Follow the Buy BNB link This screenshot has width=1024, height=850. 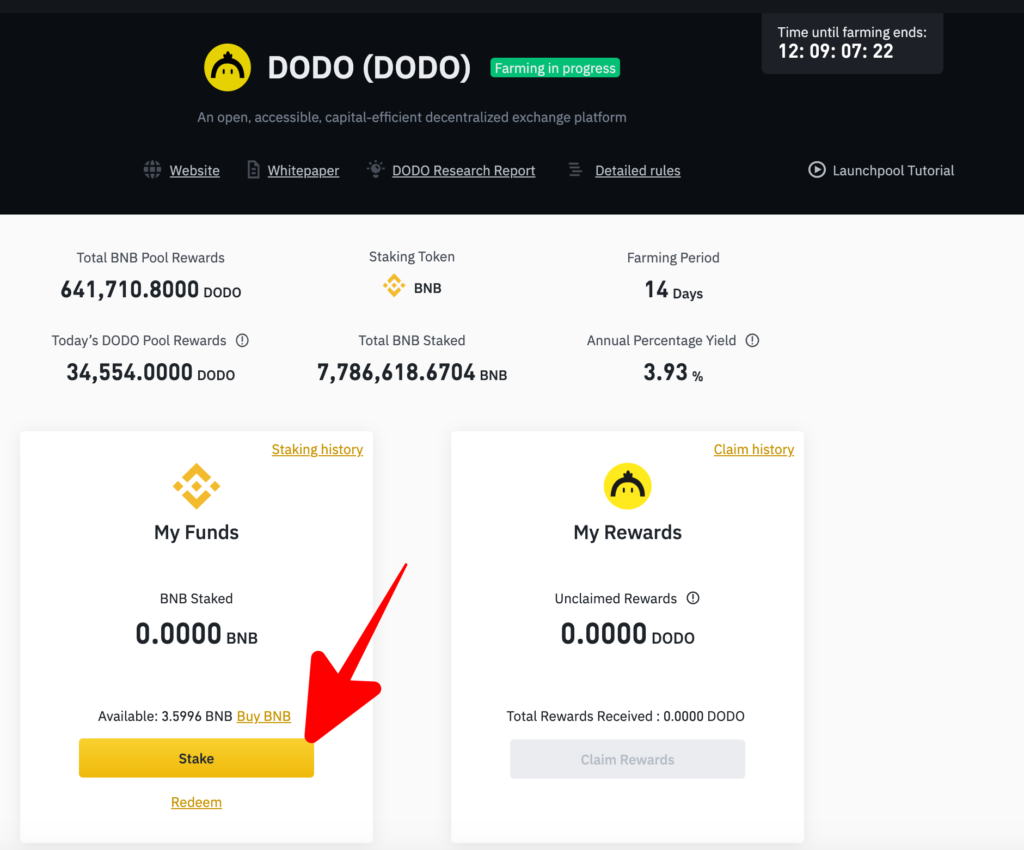pos(264,716)
